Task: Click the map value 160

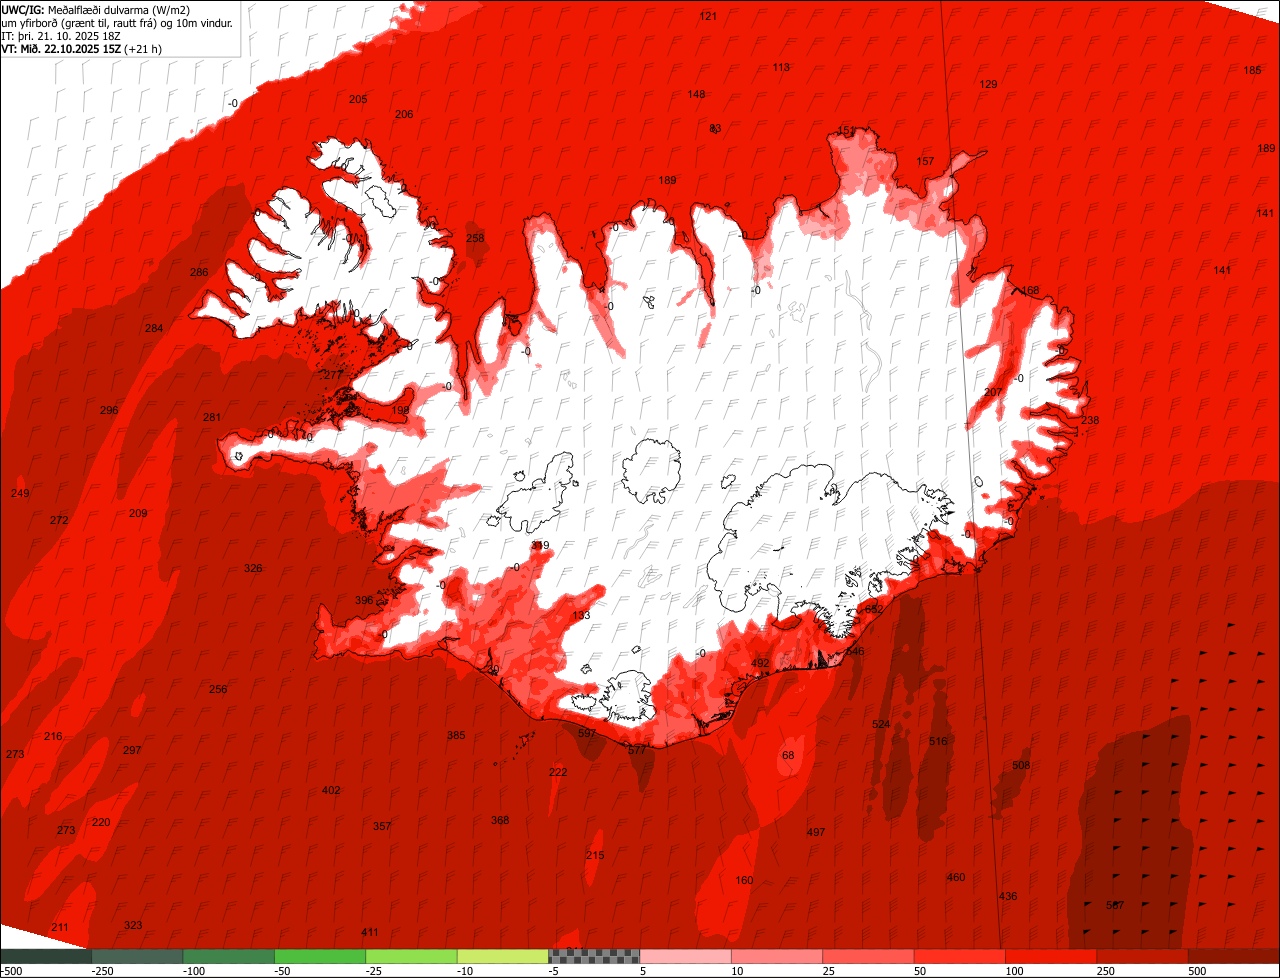Action: point(744,880)
